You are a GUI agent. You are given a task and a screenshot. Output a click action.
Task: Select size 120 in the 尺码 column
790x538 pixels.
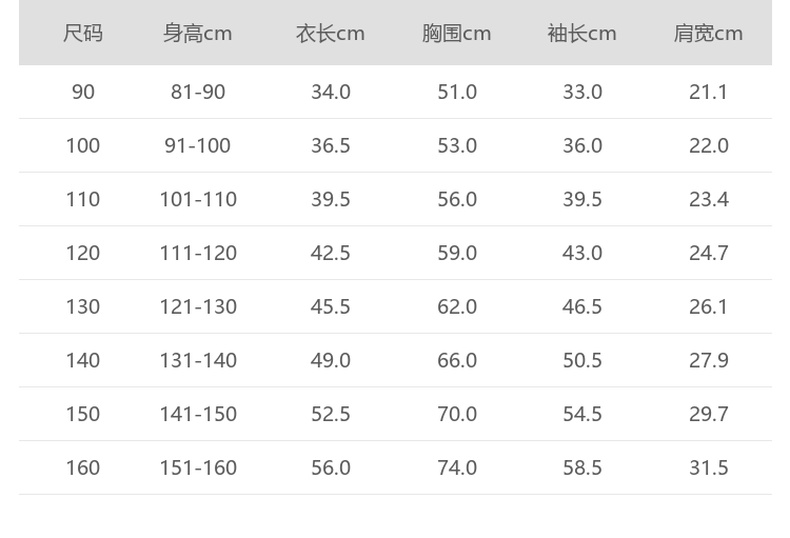tap(83, 253)
